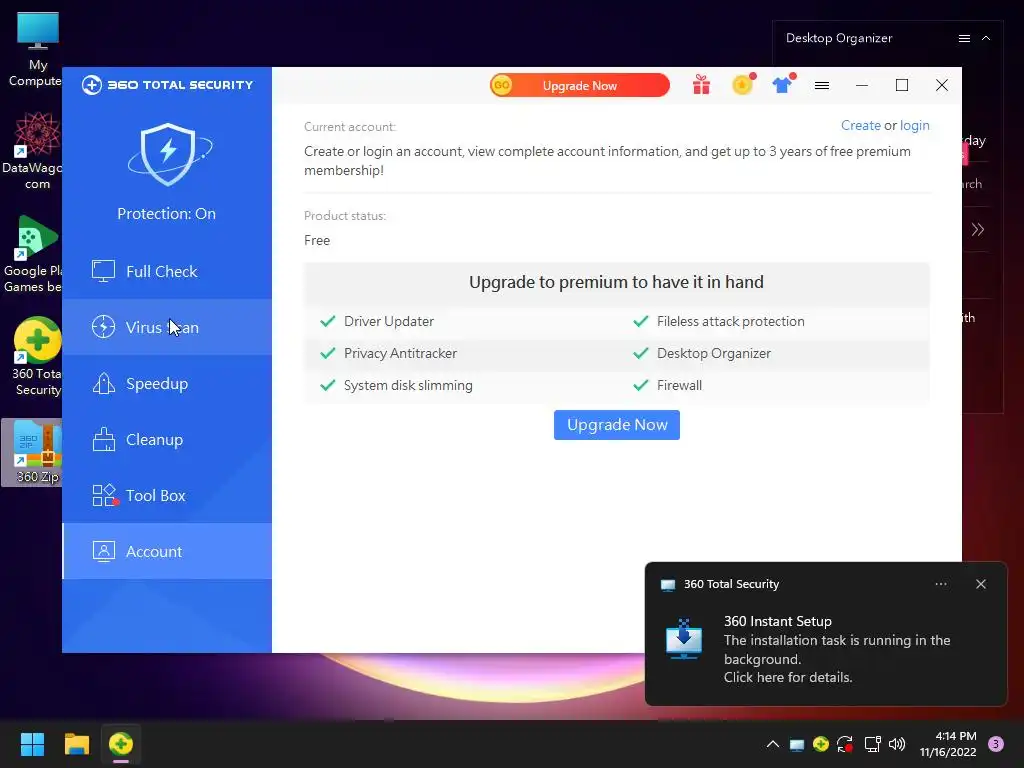Select the Account section in sidebar
Viewport: 1024px width, 768px height.
[x=167, y=551]
